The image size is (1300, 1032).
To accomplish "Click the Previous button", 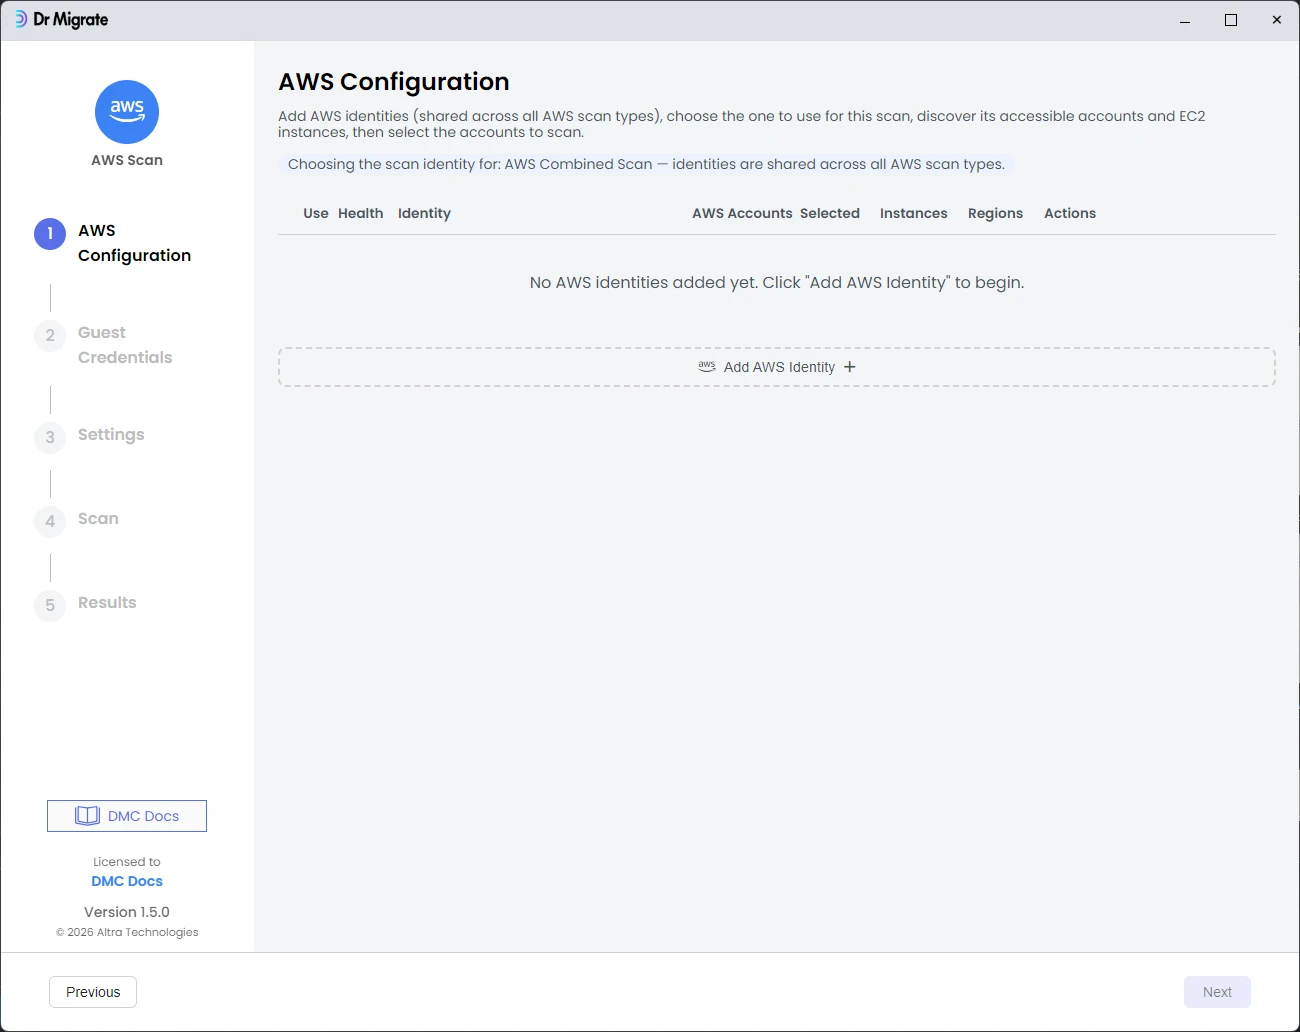I will coord(93,992).
